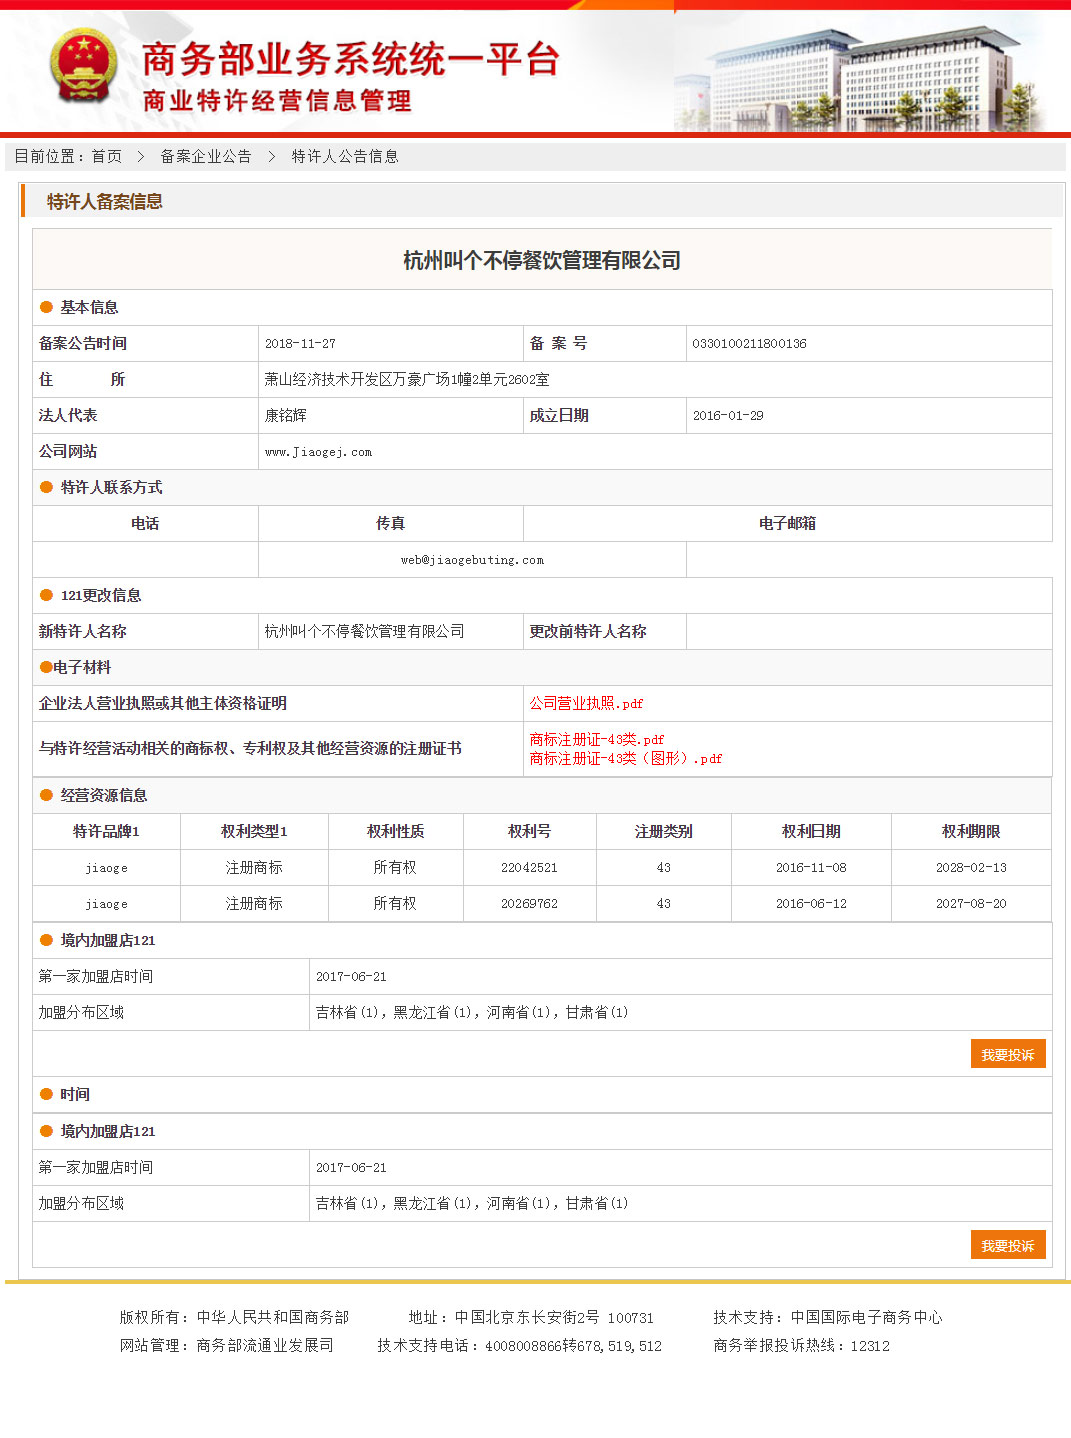Viewport: 1071px width, 1438px height.
Task: Click the 我要投诉 button at the bottom of the page
Action: 1008,1245
